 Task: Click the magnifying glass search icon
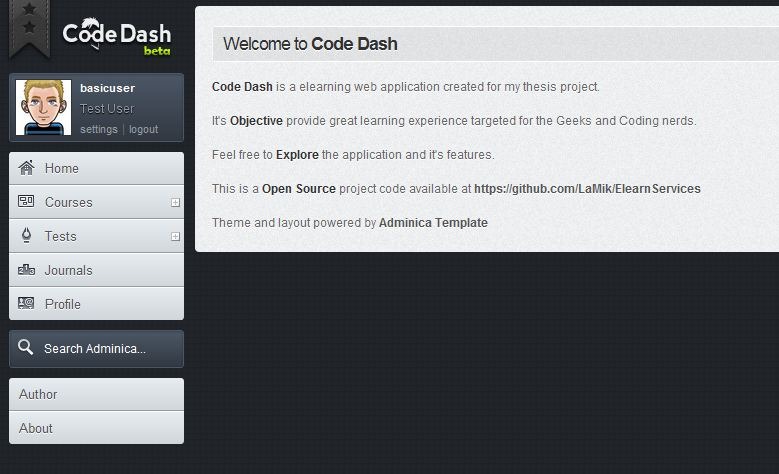tap(26, 348)
